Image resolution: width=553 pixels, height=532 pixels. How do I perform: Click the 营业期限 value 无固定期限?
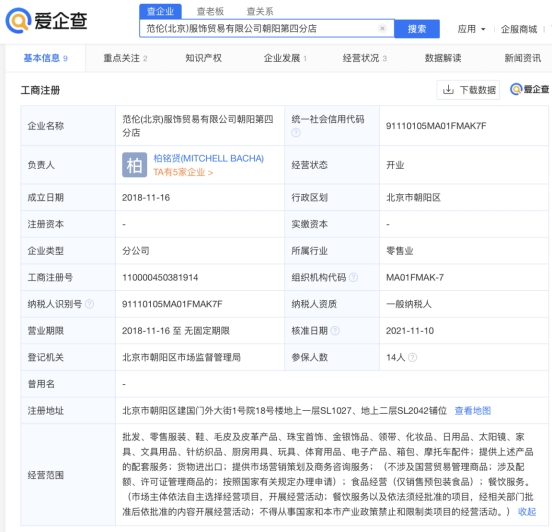click(x=207, y=331)
